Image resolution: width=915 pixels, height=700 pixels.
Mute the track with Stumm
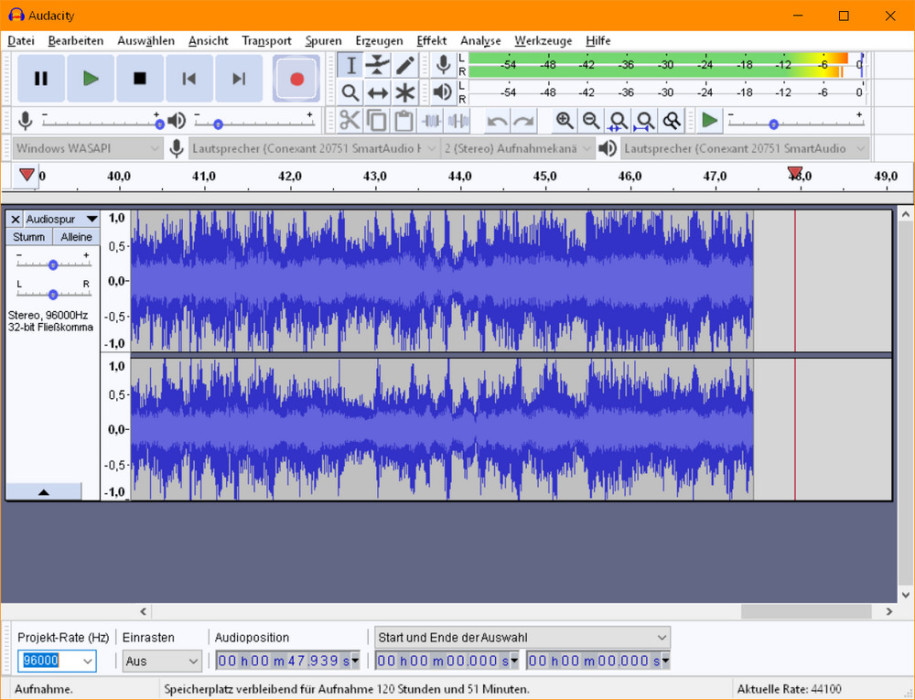click(29, 237)
